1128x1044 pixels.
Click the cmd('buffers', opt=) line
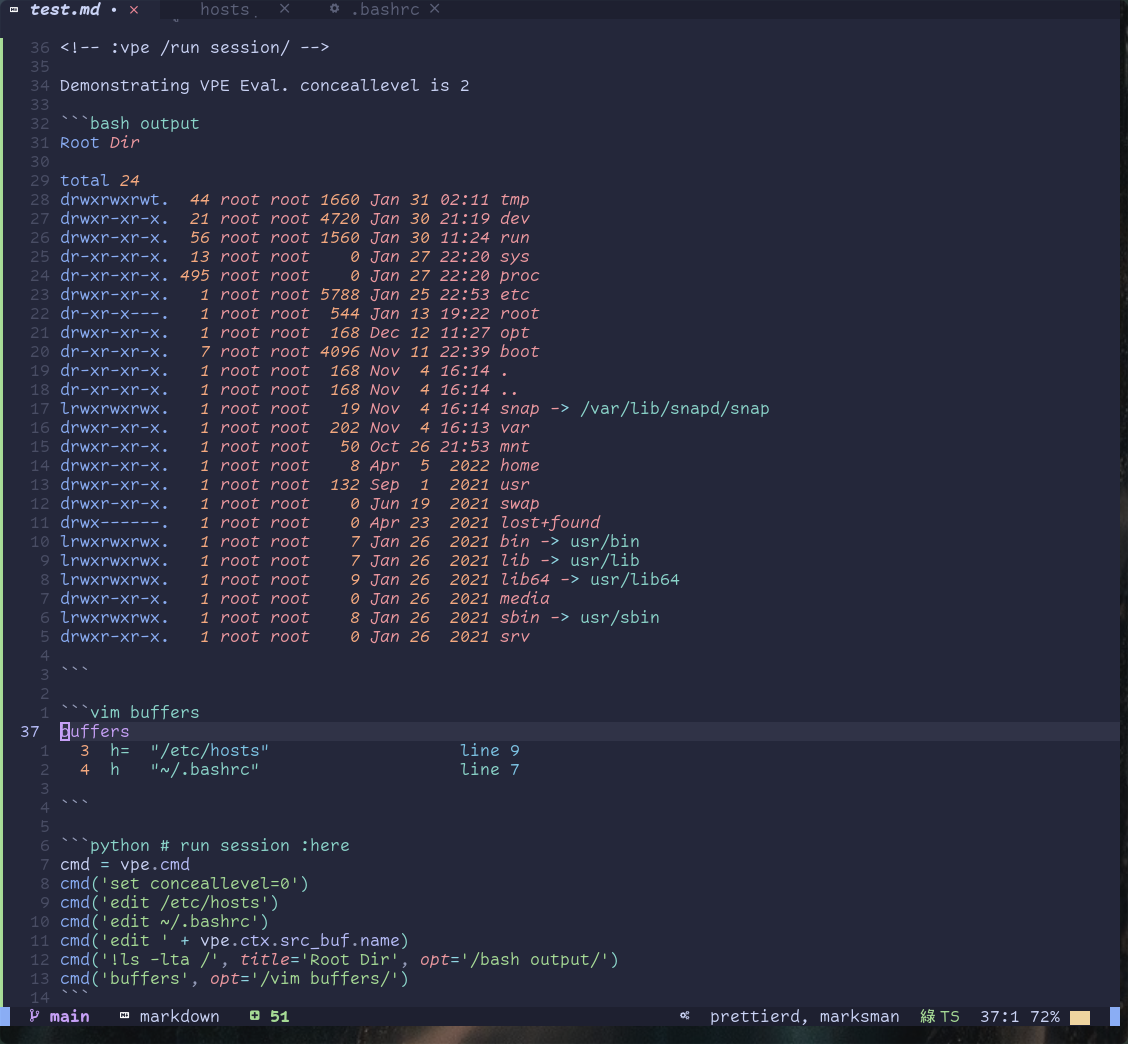pos(235,979)
